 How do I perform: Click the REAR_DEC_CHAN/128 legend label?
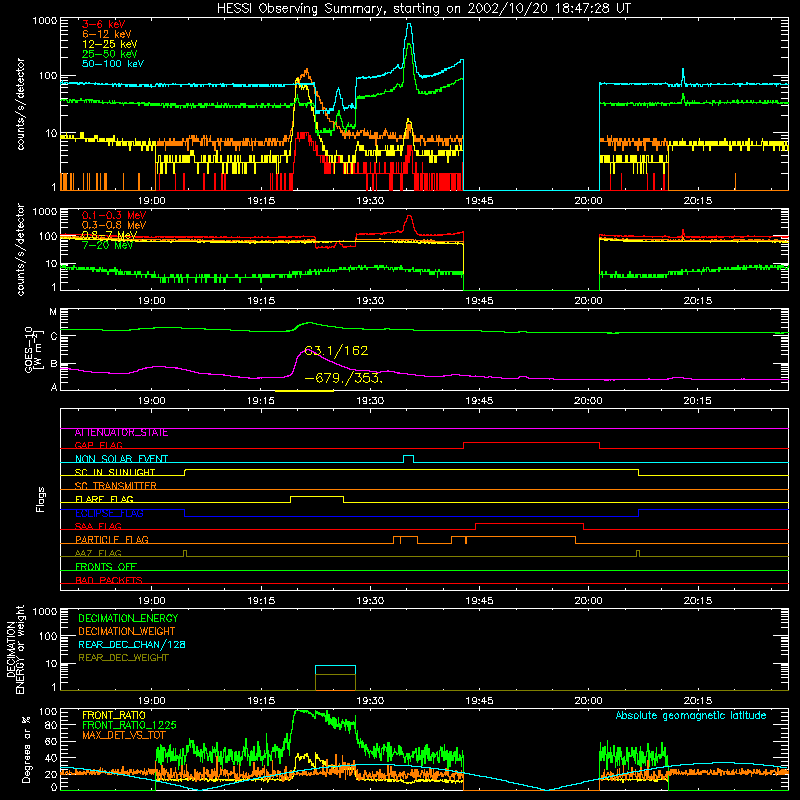click(x=132, y=644)
